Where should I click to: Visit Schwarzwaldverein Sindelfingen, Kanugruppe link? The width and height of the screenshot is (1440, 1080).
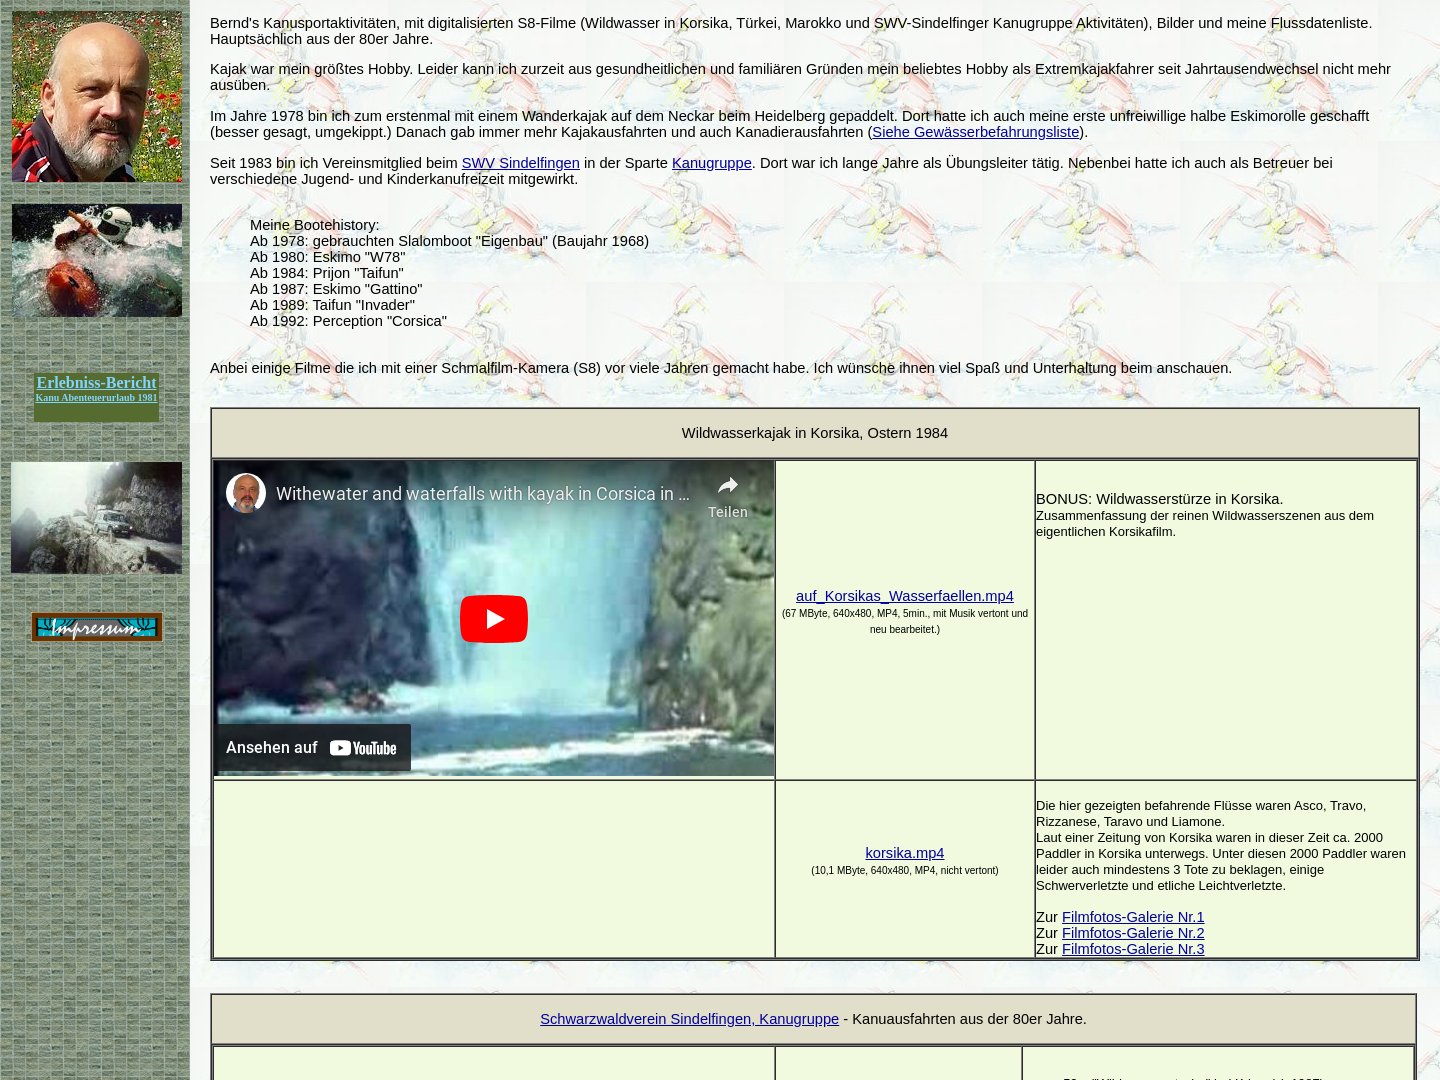point(689,1019)
